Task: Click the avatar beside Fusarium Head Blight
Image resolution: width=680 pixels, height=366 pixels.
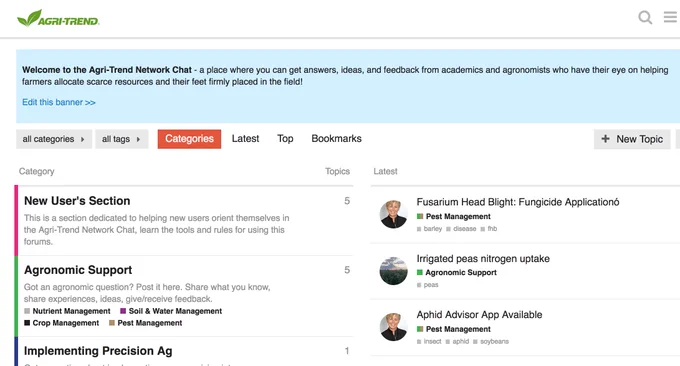Action: (393, 214)
